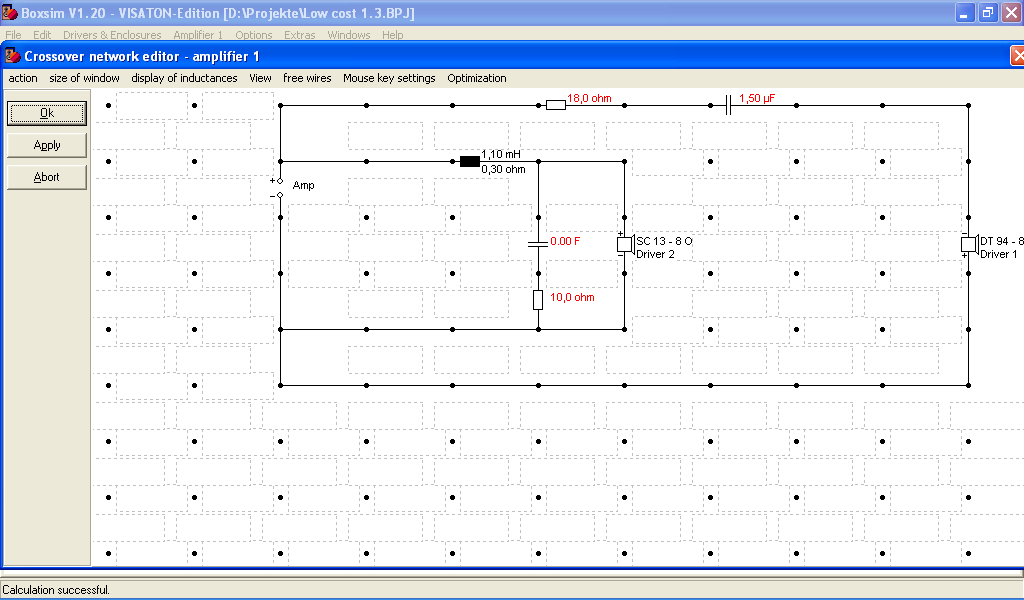Click the 1,10 mH inductance label

(501, 155)
